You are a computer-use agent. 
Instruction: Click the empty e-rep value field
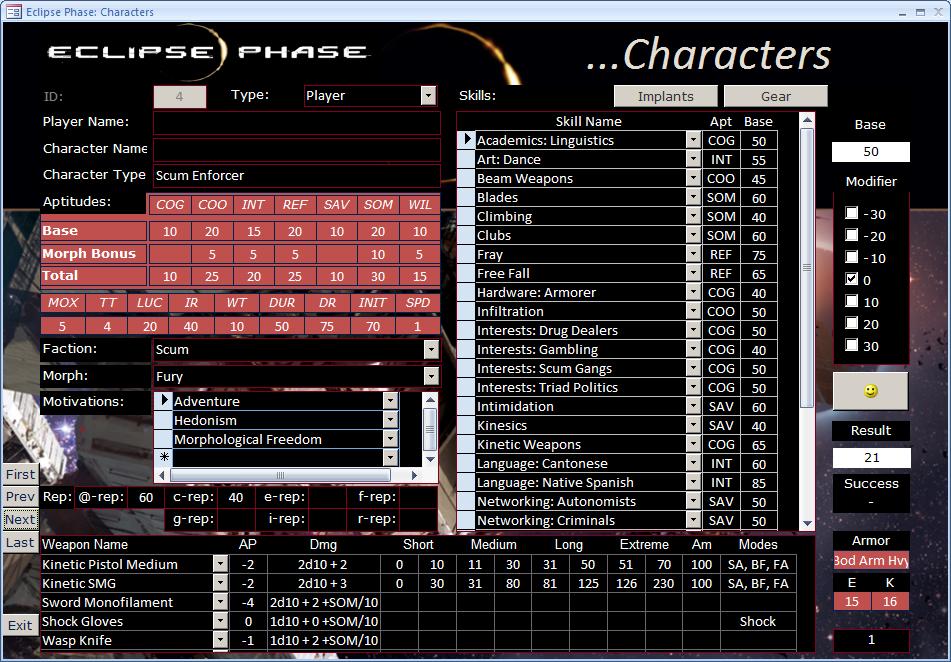[x=328, y=498]
